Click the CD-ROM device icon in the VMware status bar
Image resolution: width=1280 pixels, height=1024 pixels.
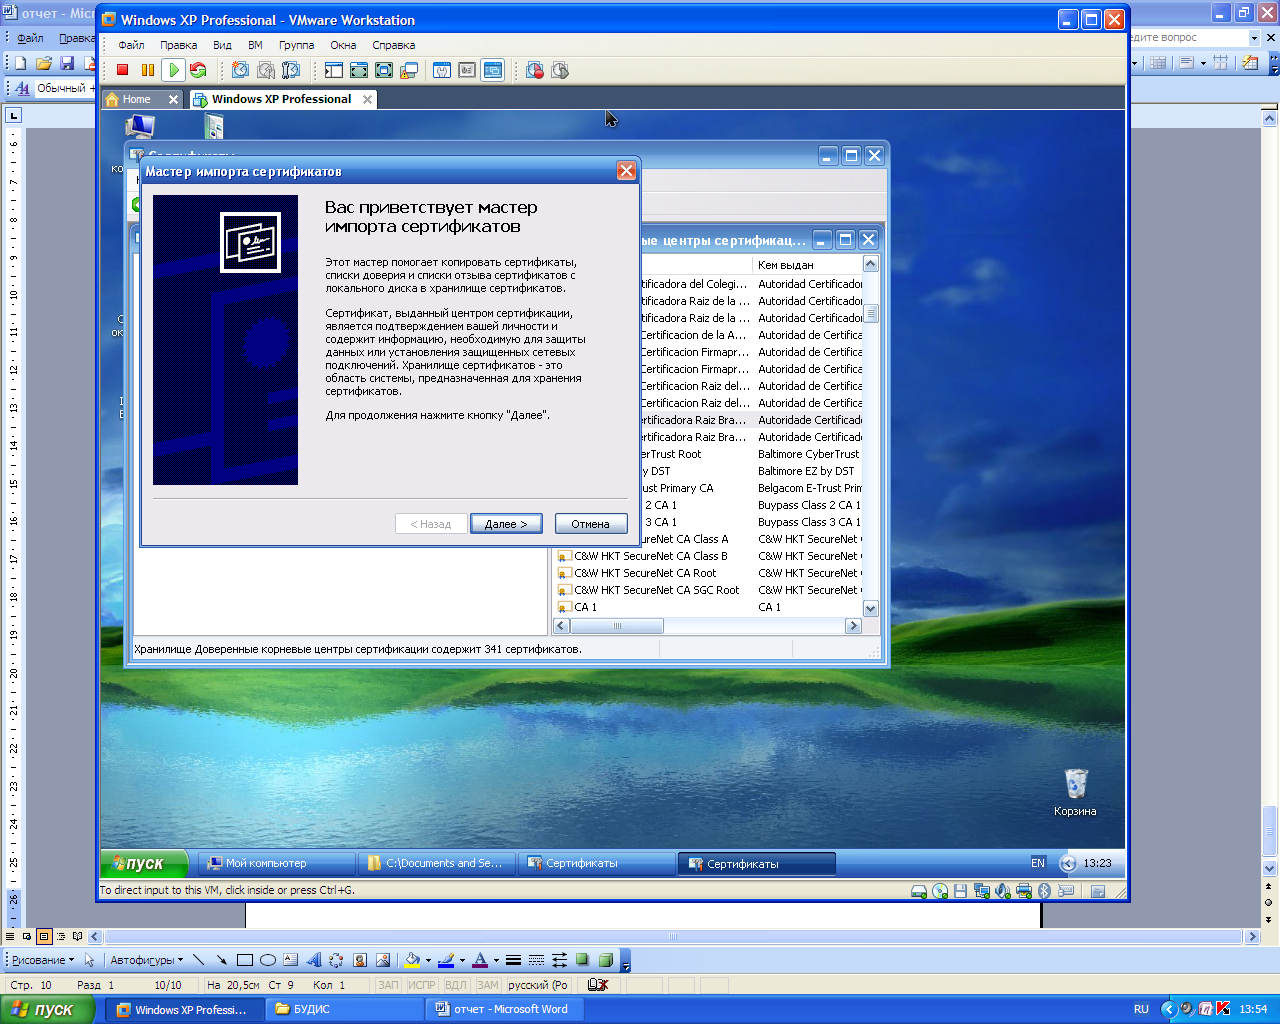[940, 891]
